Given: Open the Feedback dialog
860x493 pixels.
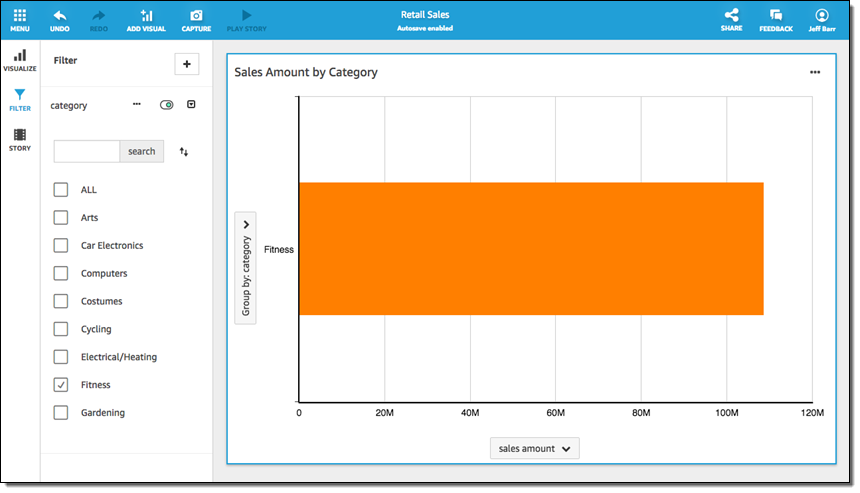Looking at the screenshot, I should [x=775, y=17].
